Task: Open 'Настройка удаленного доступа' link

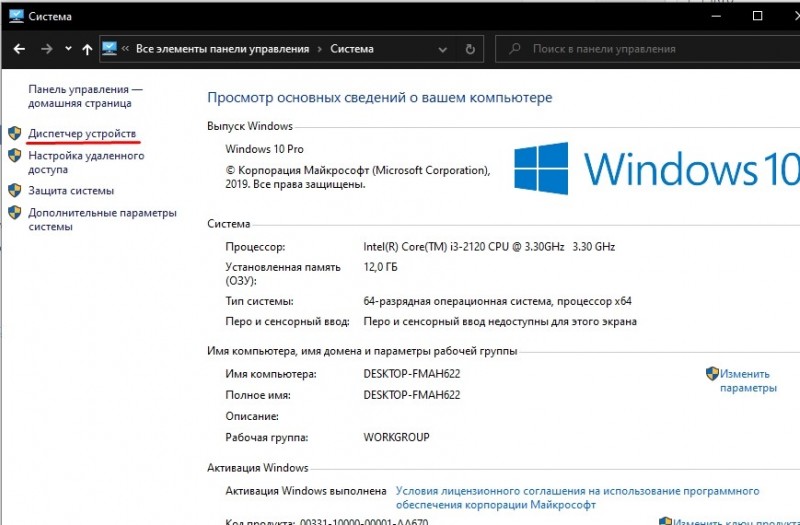Action: 86,162
